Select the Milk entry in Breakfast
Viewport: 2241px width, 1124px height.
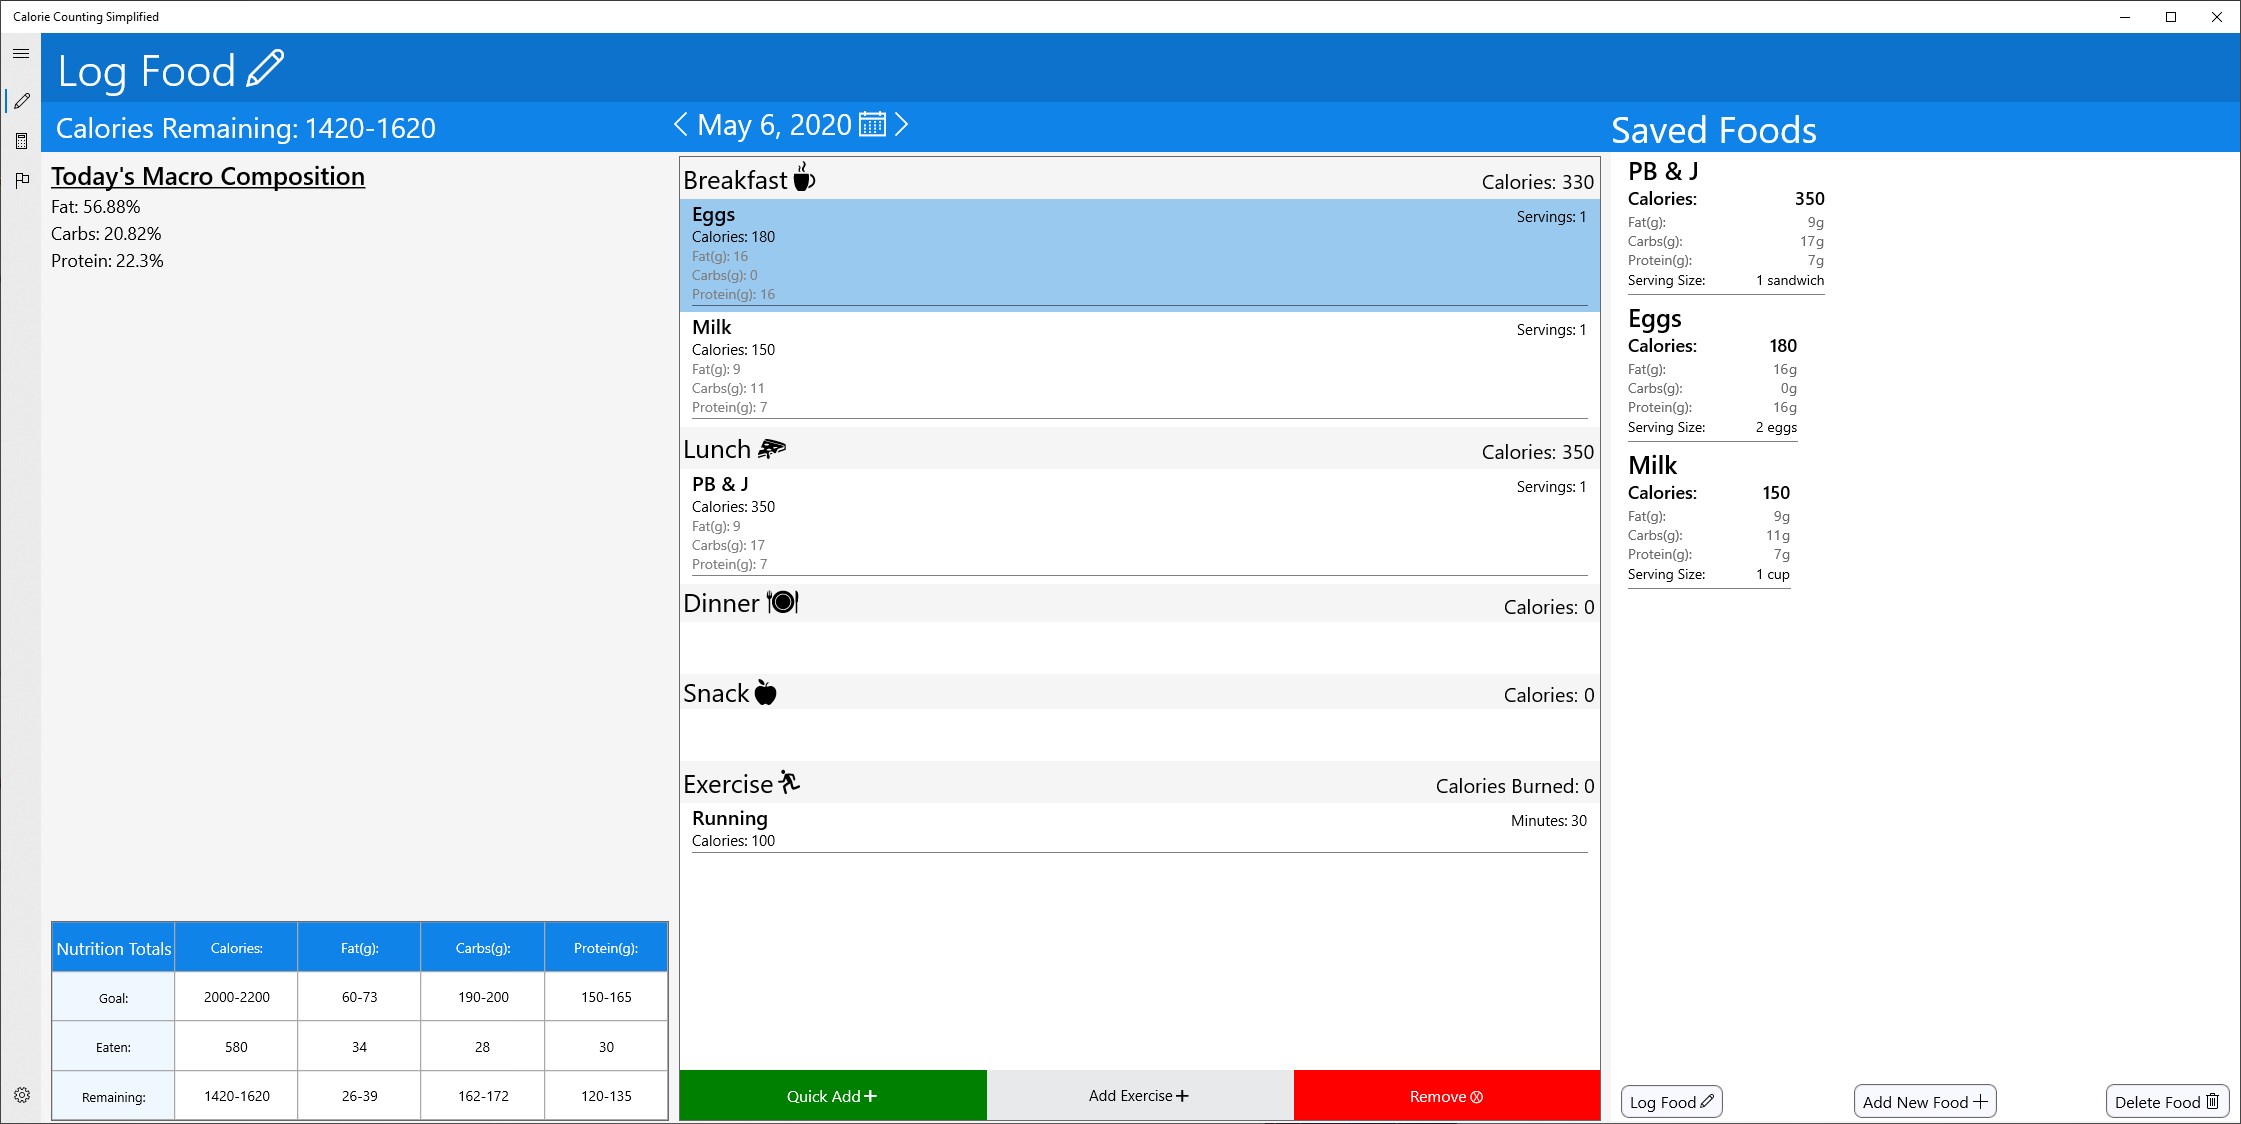point(1139,366)
